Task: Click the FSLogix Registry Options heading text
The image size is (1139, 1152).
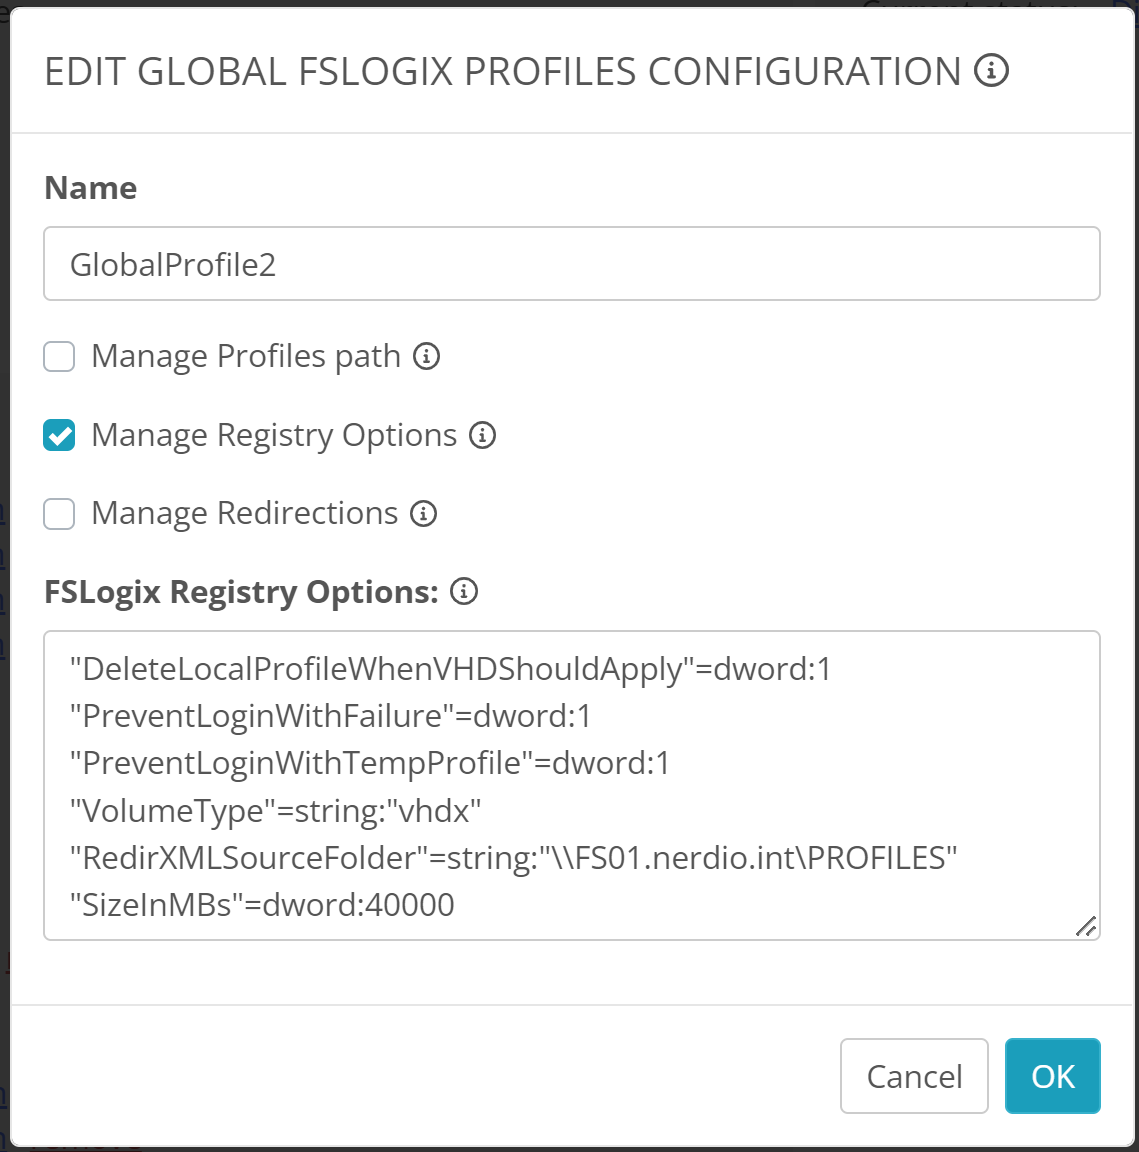Action: 241,592
